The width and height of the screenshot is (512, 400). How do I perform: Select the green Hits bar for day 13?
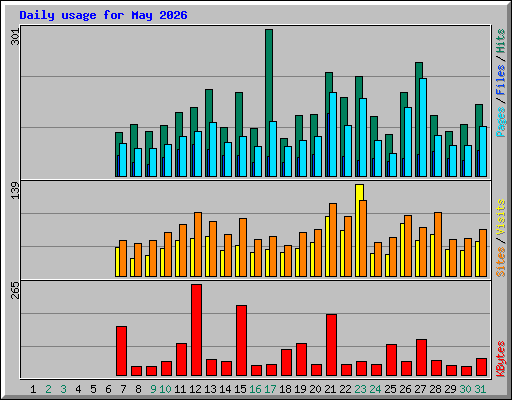[x=209, y=105]
